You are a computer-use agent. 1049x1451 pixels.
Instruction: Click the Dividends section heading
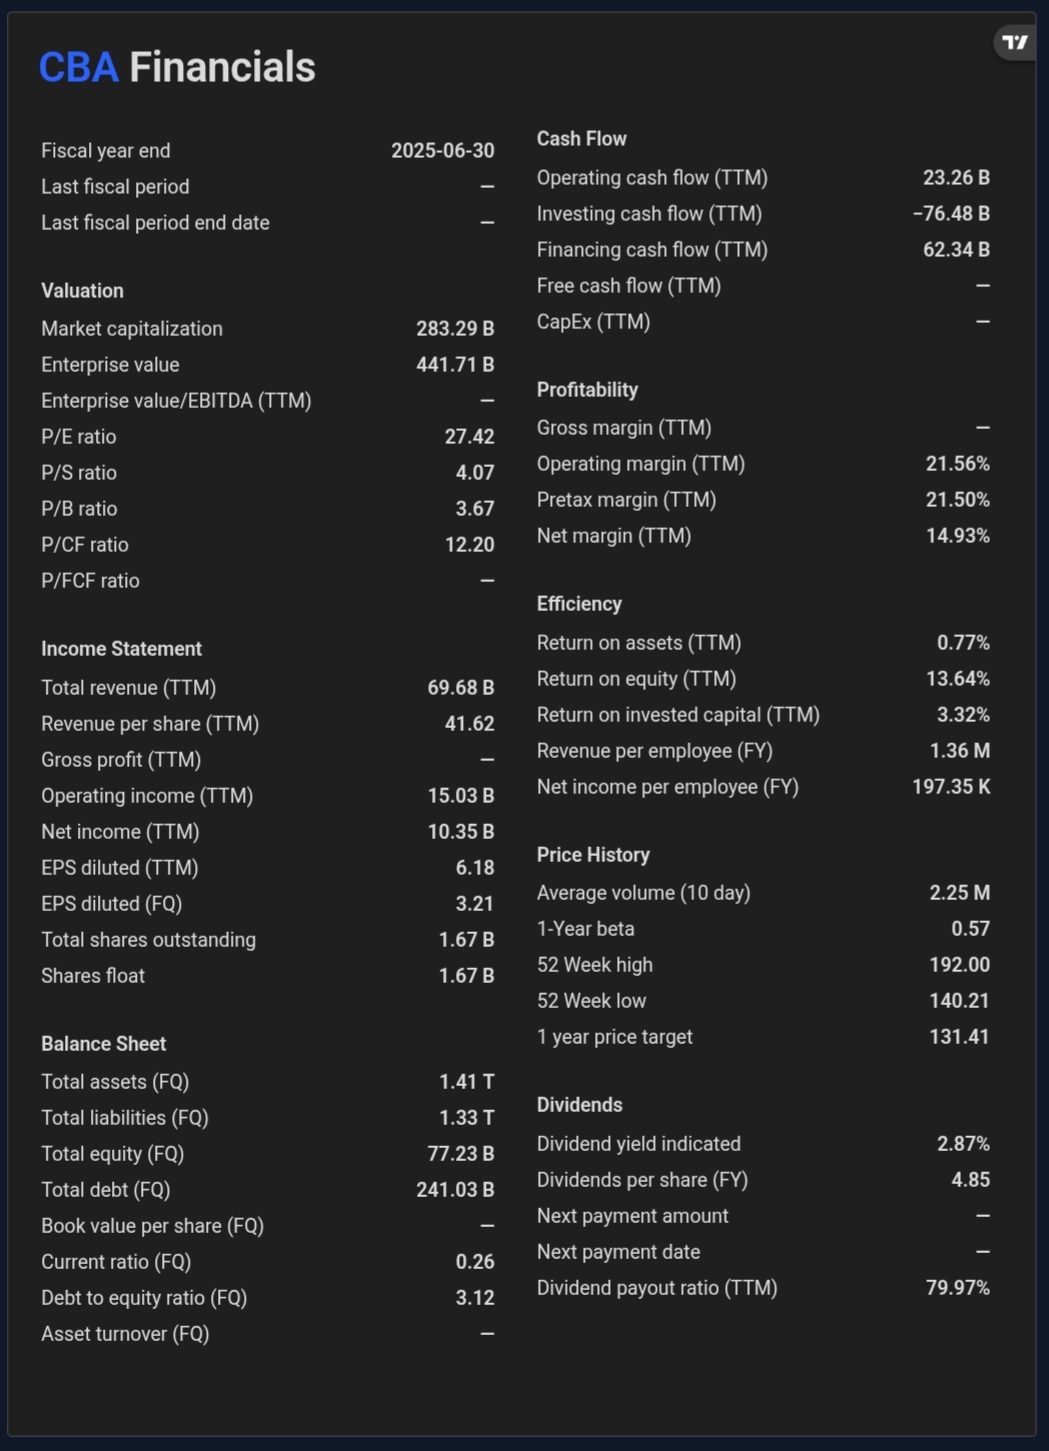coord(579,1105)
